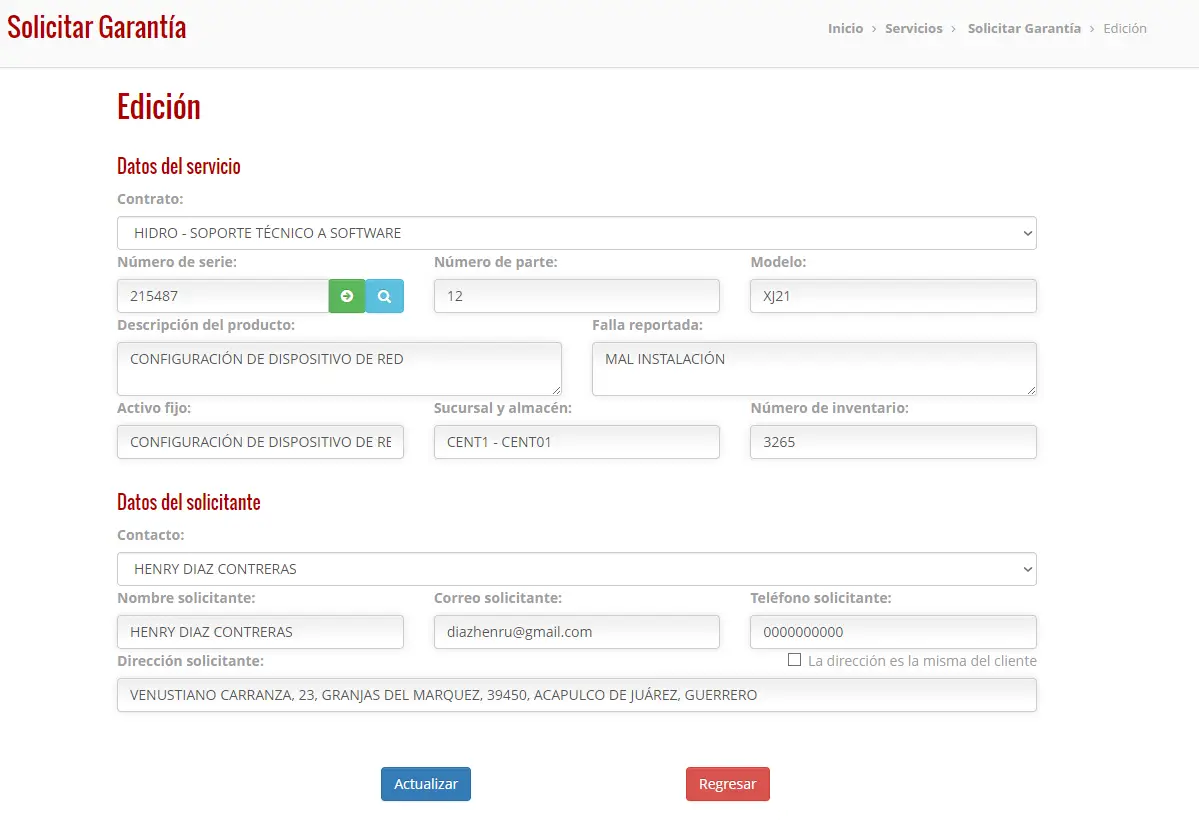Go to Inicio in breadcrumb
Screen dimensions: 1199x825
click(x=845, y=28)
